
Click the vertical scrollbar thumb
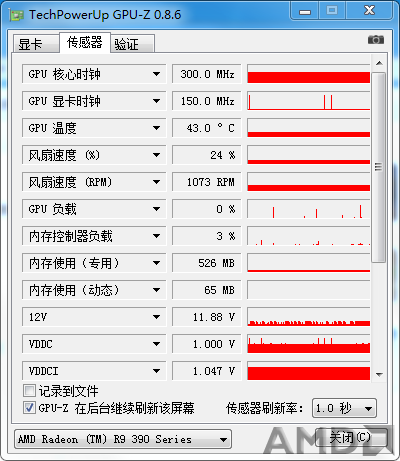(378, 167)
